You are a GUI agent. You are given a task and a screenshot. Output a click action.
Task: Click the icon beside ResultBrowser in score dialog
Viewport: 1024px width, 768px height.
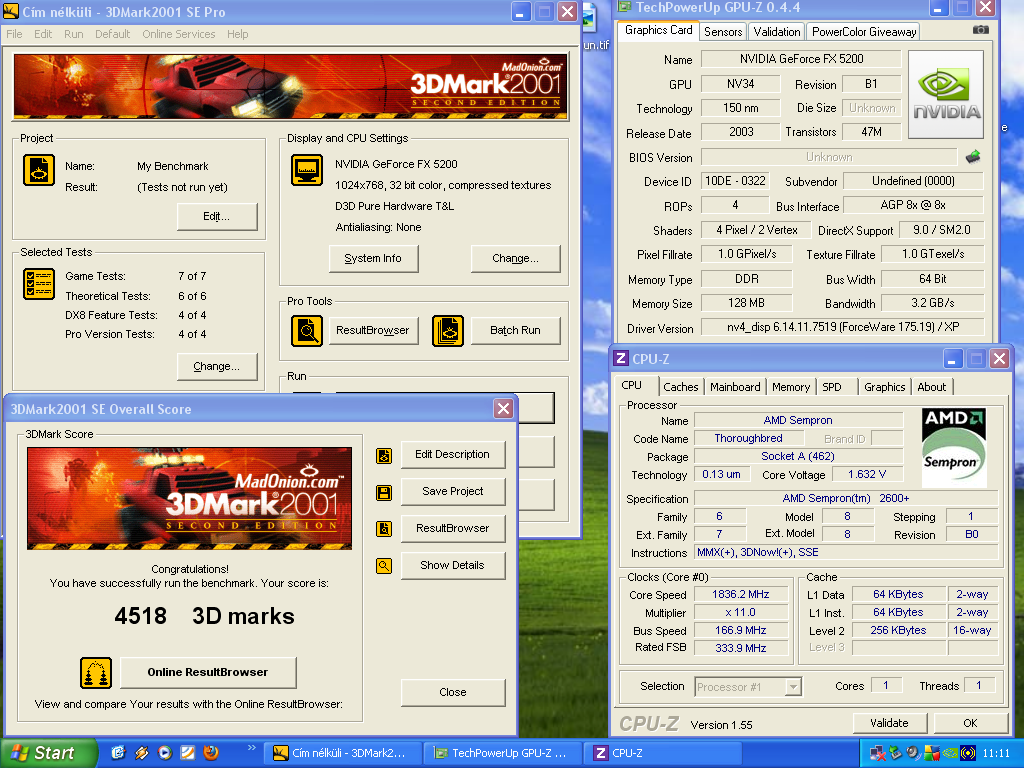pyautogui.click(x=384, y=529)
